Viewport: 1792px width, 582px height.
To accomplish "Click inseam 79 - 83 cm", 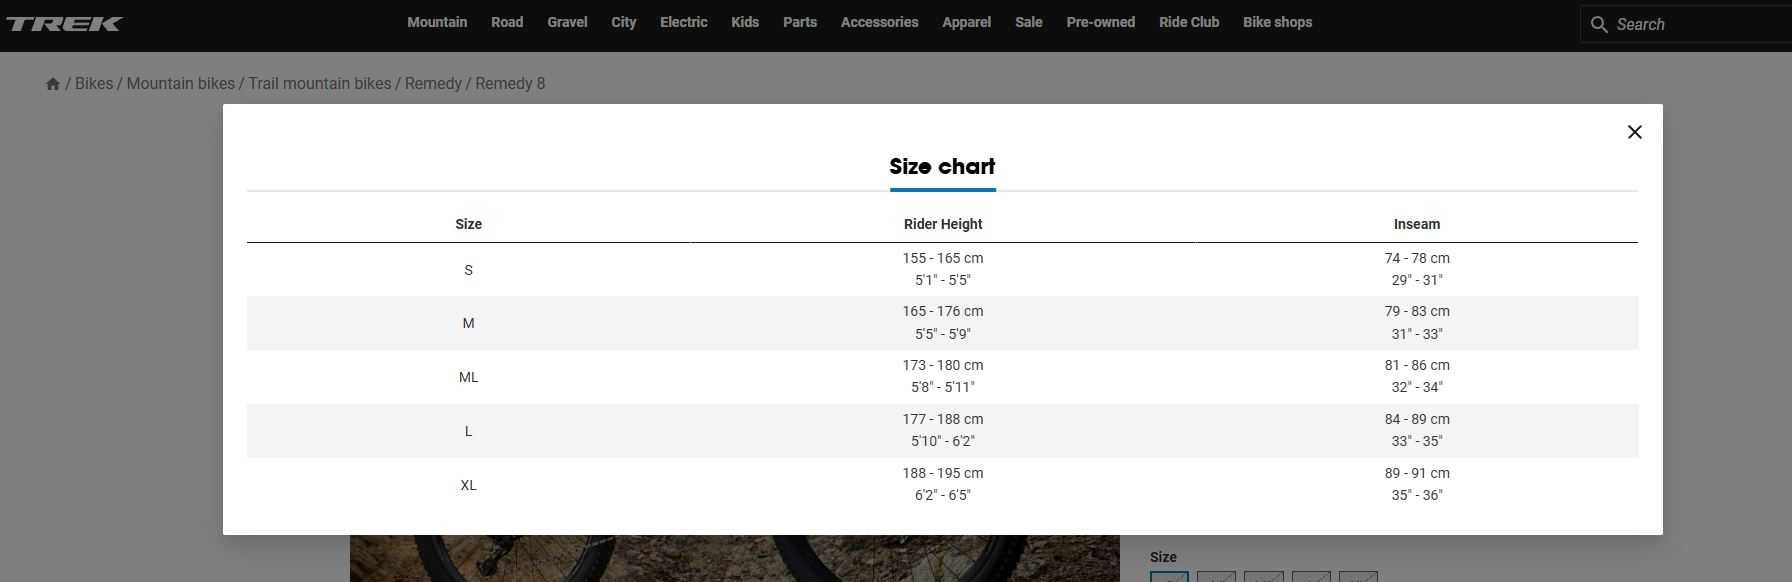I will 1417,311.
